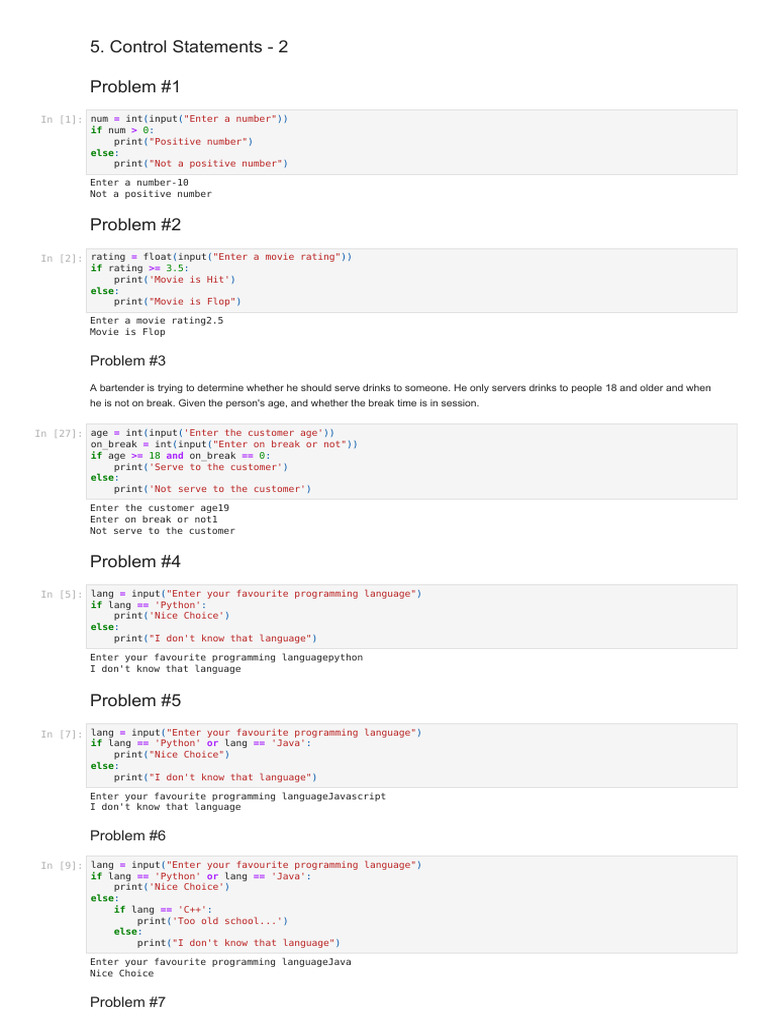
Task: Click code line 'if num > 0:'
Action: click(x=122, y=130)
